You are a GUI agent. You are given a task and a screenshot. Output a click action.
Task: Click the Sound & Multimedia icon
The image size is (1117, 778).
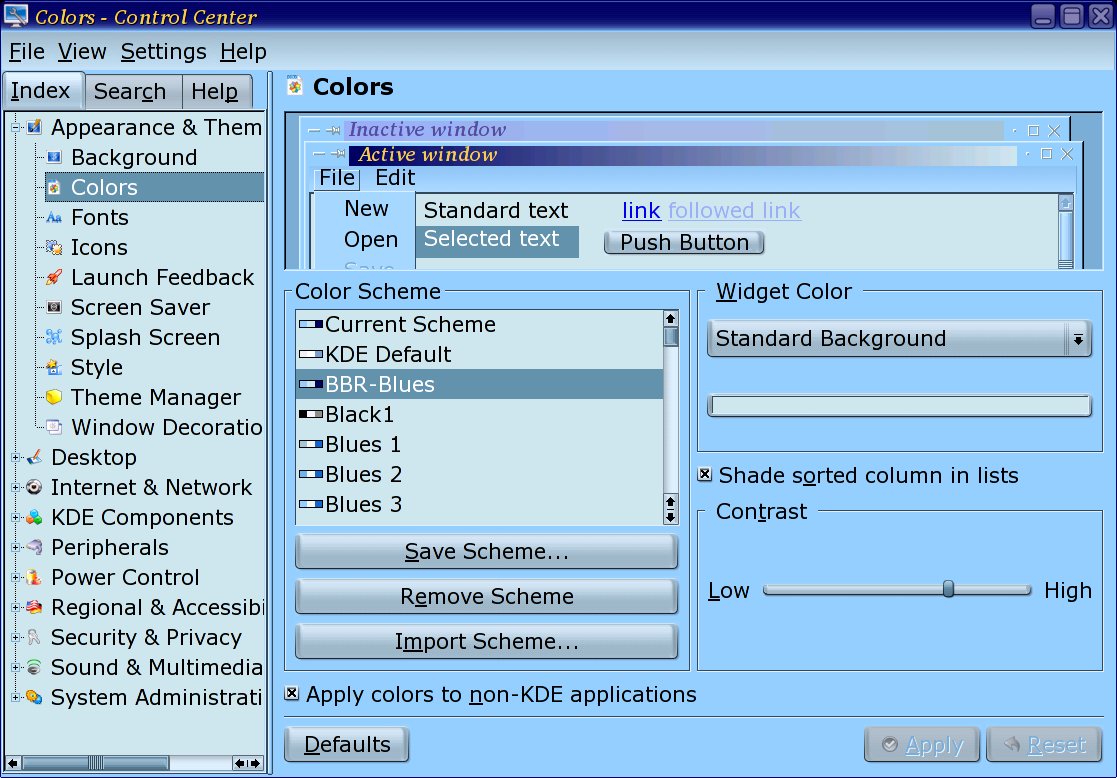[34, 667]
